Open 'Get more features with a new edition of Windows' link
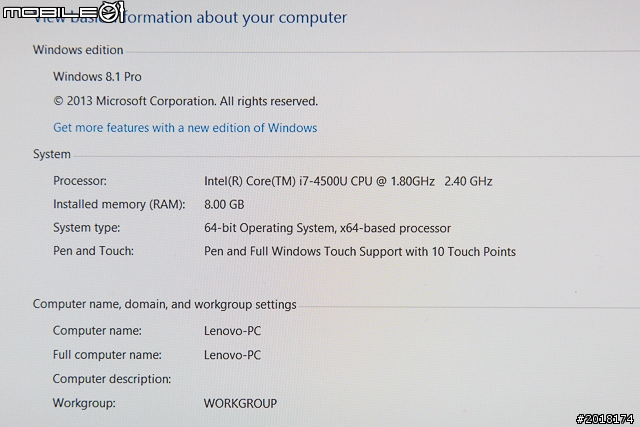Viewport: 640px width, 427px height. coord(185,128)
